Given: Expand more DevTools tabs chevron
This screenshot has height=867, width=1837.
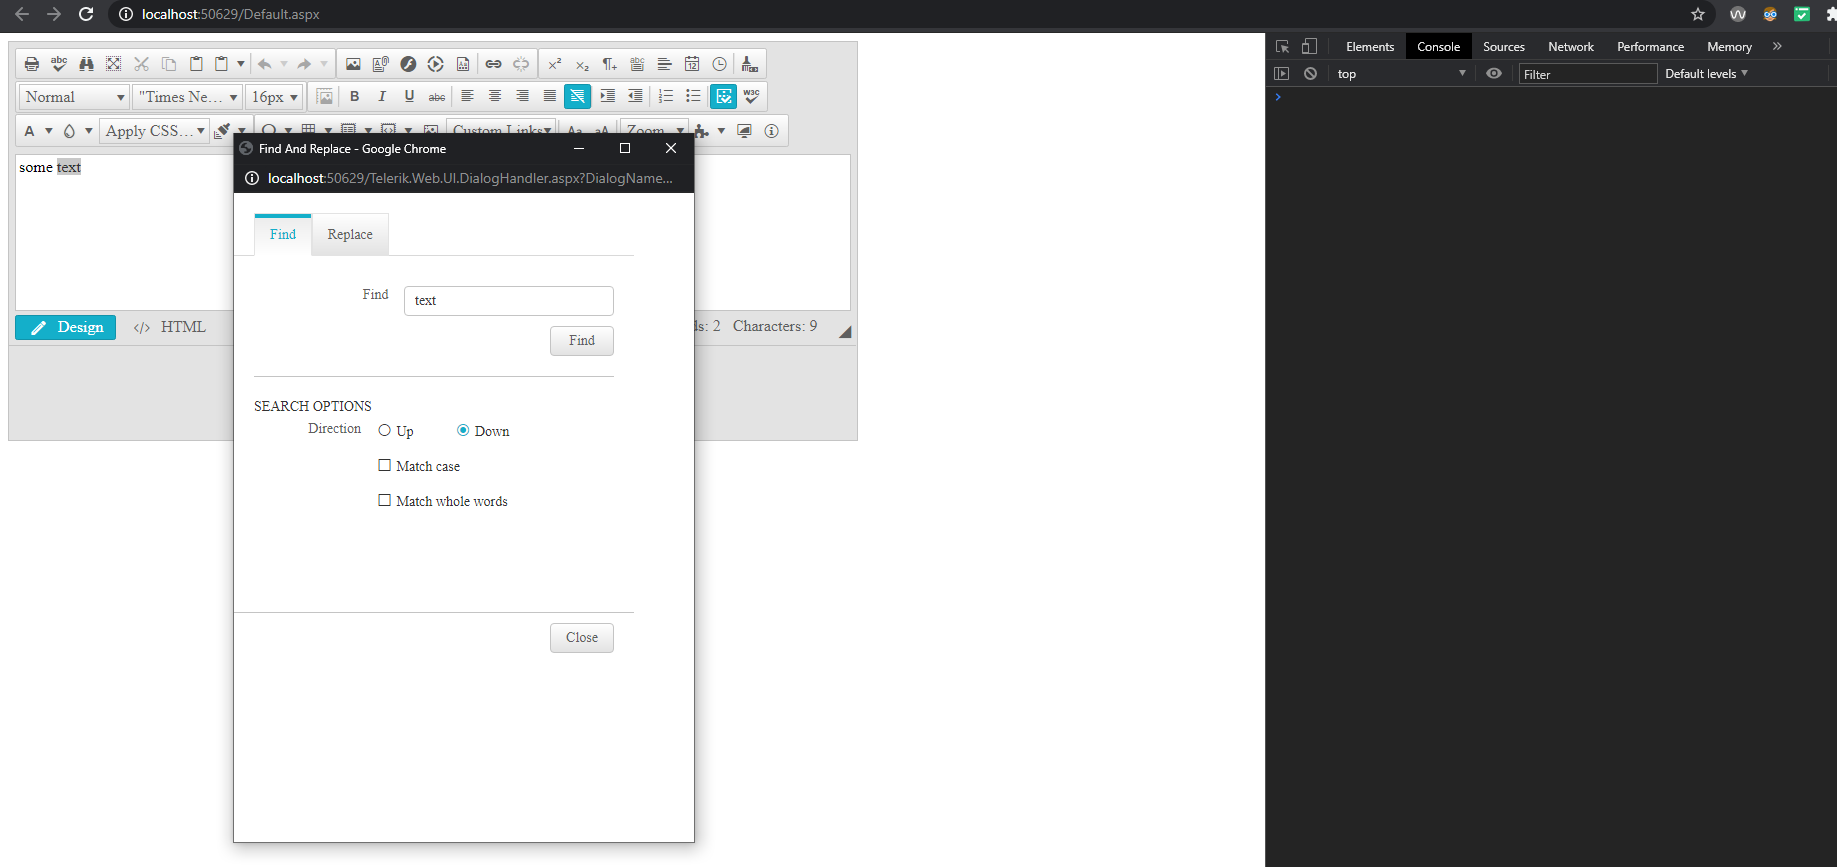Looking at the screenshot, I should tap(1777, 46).
